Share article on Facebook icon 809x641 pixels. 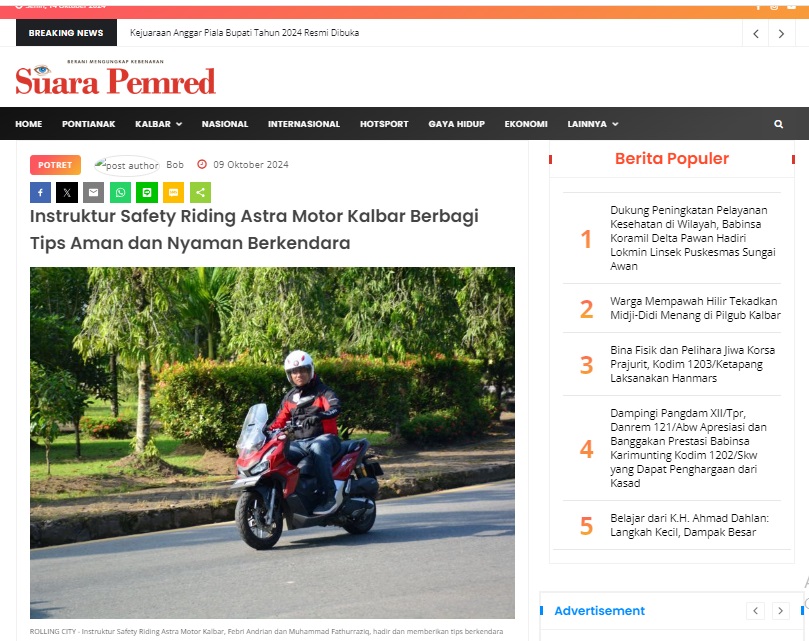coord(40,193)
